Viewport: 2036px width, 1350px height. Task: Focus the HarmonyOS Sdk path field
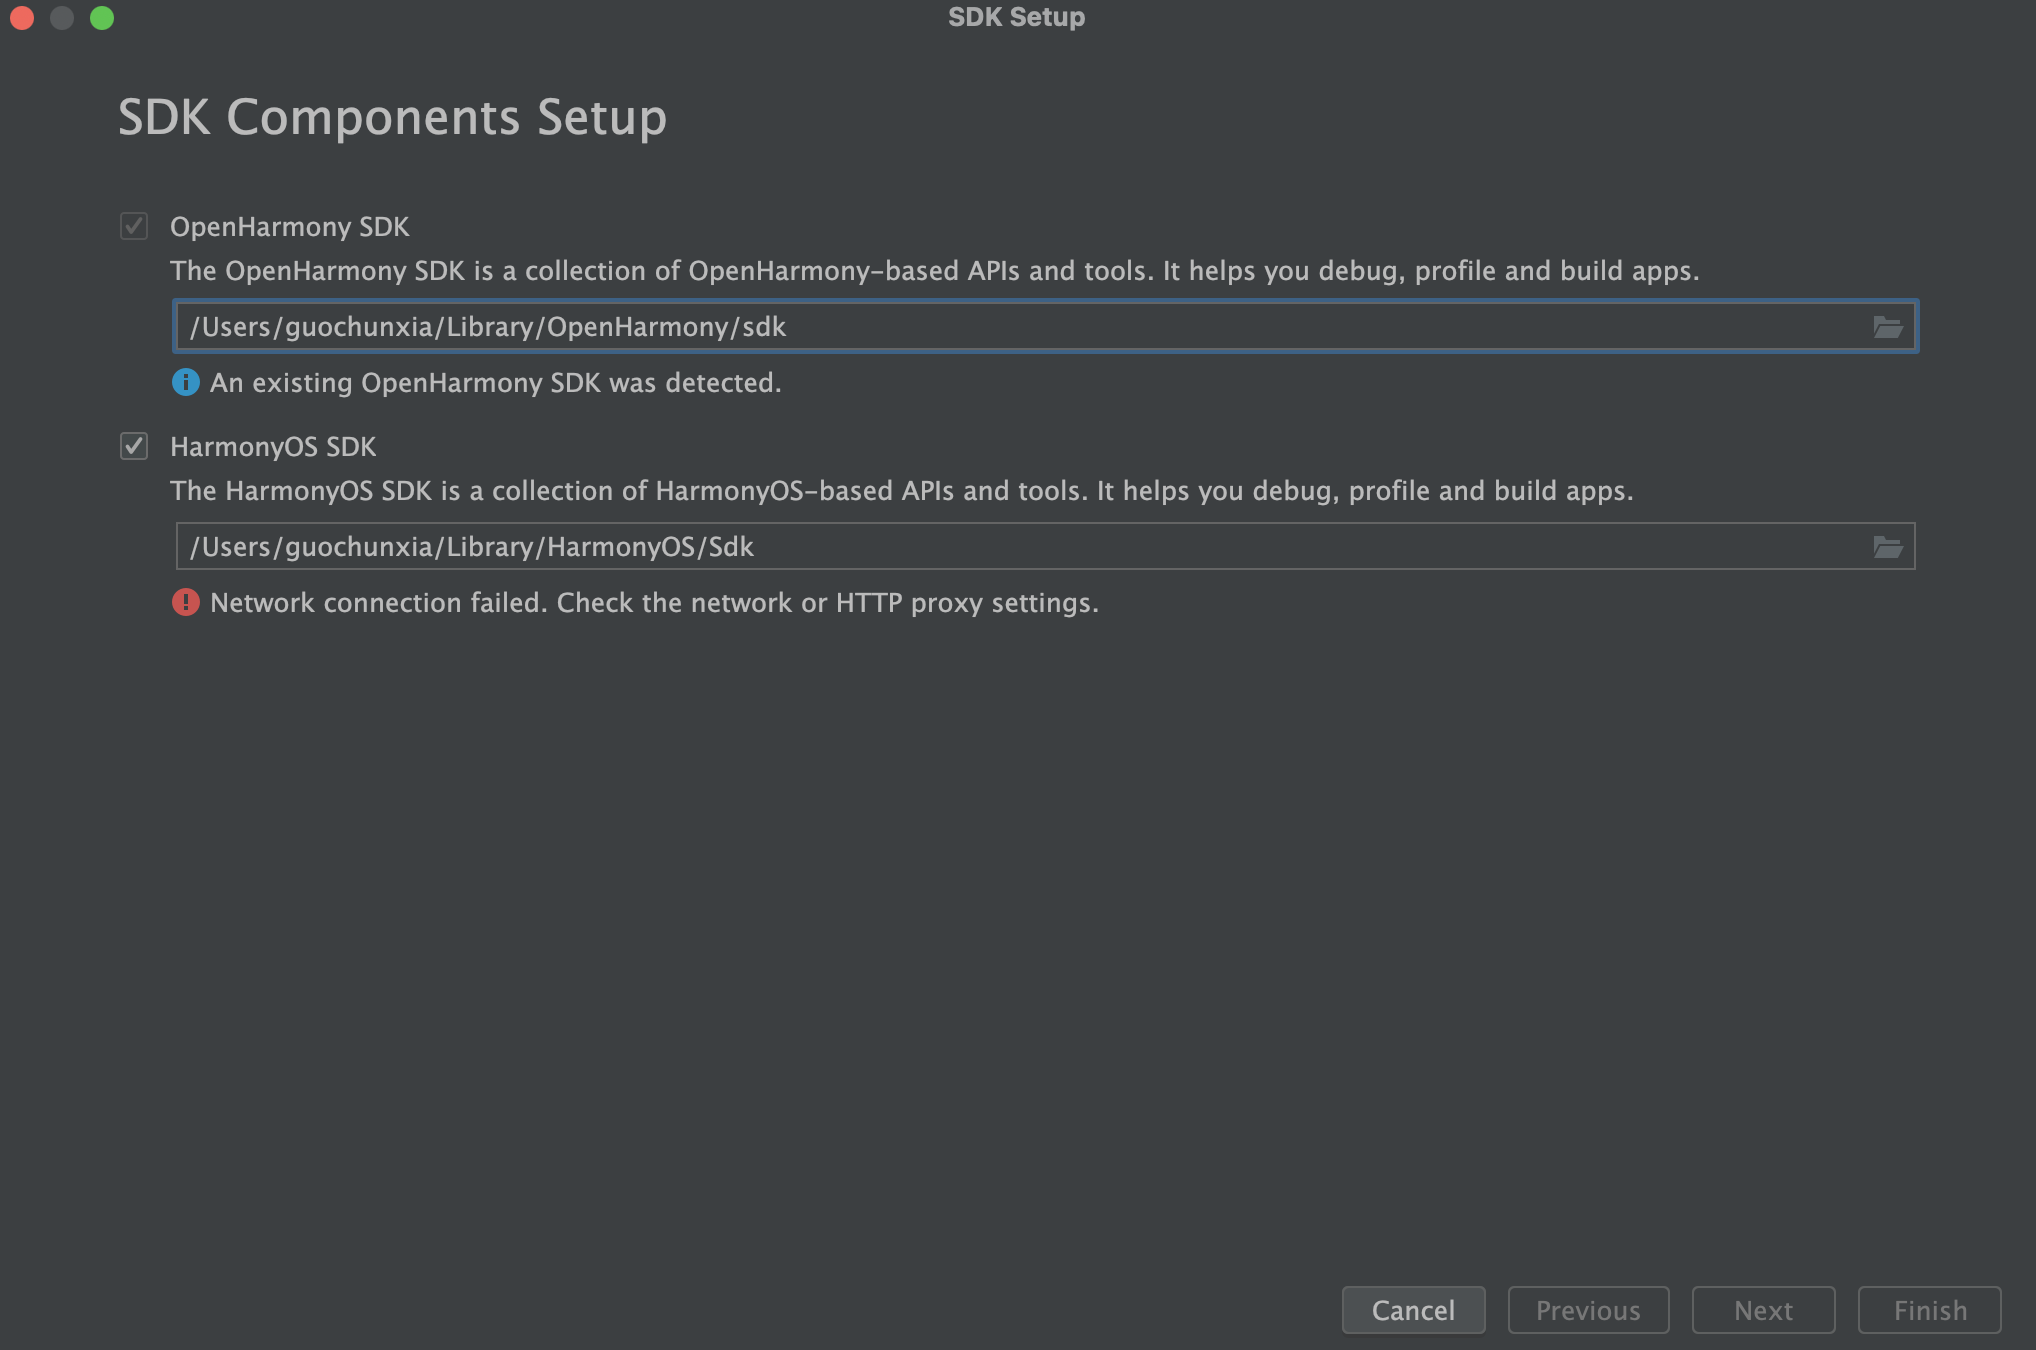[x=1045, y=547]
